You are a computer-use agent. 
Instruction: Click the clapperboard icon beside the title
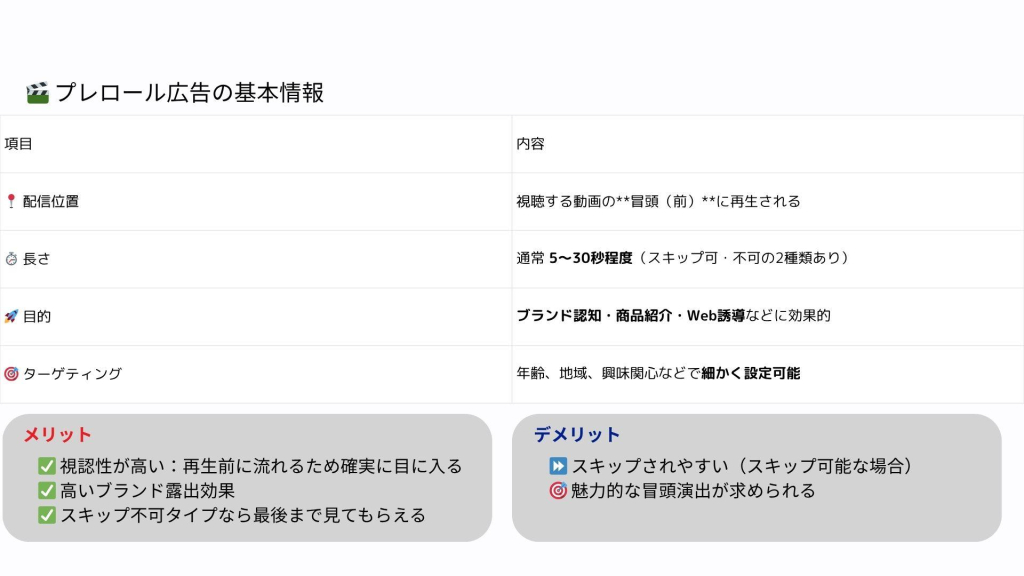[37, 93]
